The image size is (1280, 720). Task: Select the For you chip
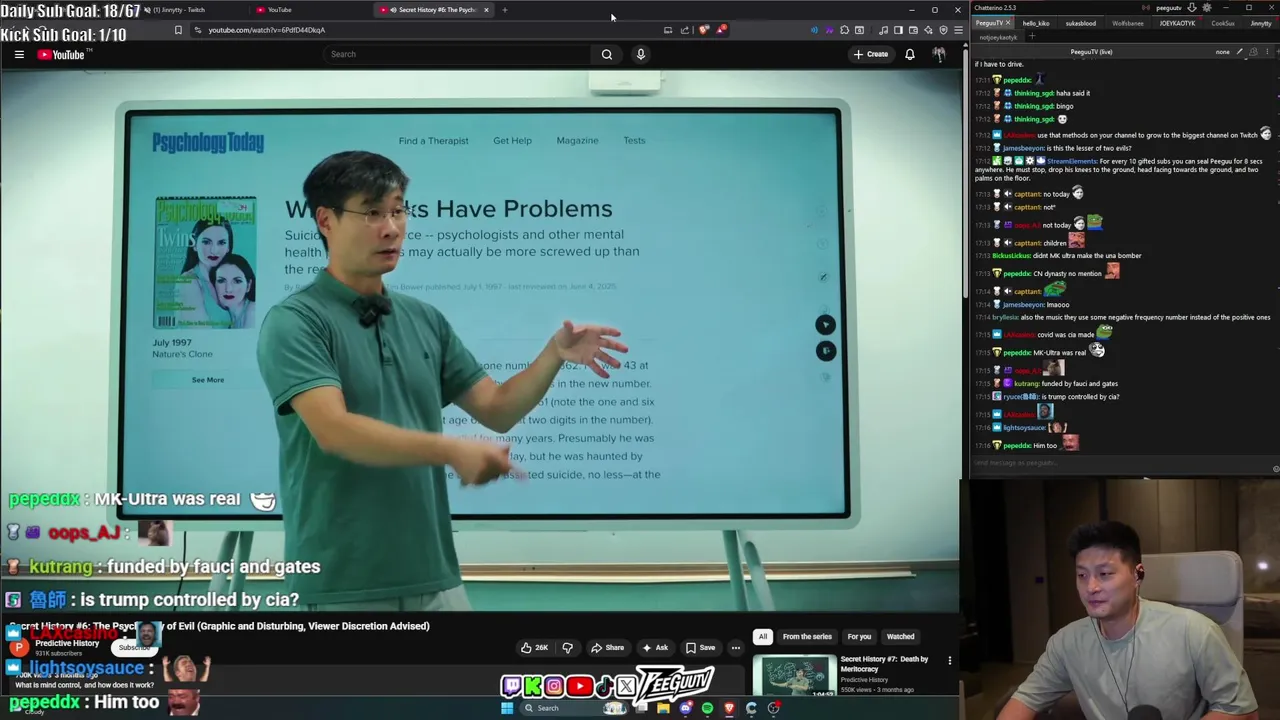point(859,636)
